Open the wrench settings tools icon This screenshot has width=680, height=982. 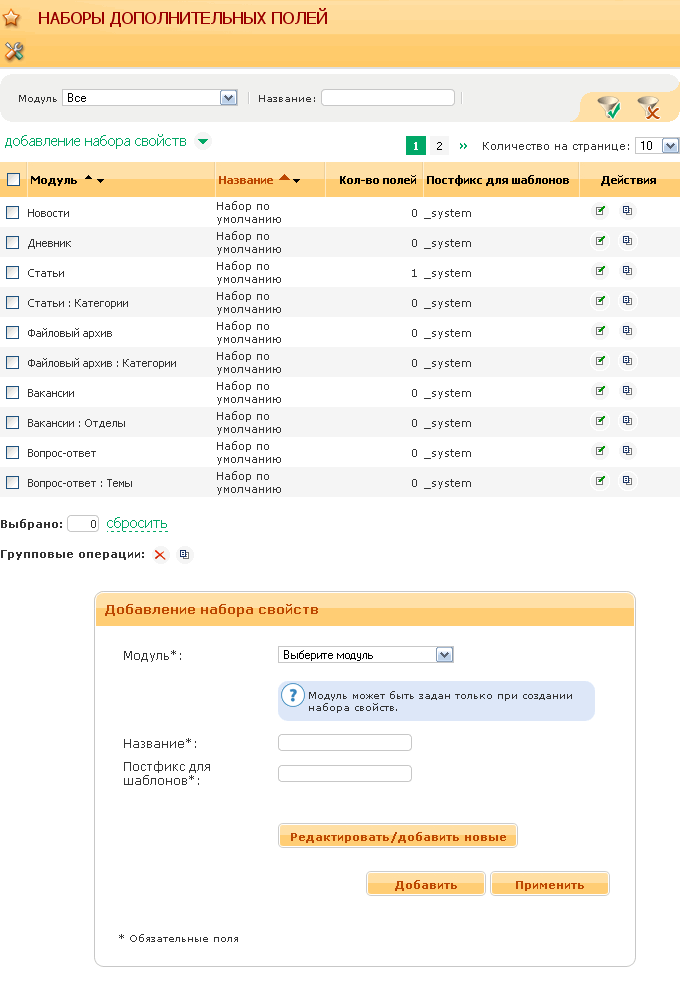coord(13,51)
